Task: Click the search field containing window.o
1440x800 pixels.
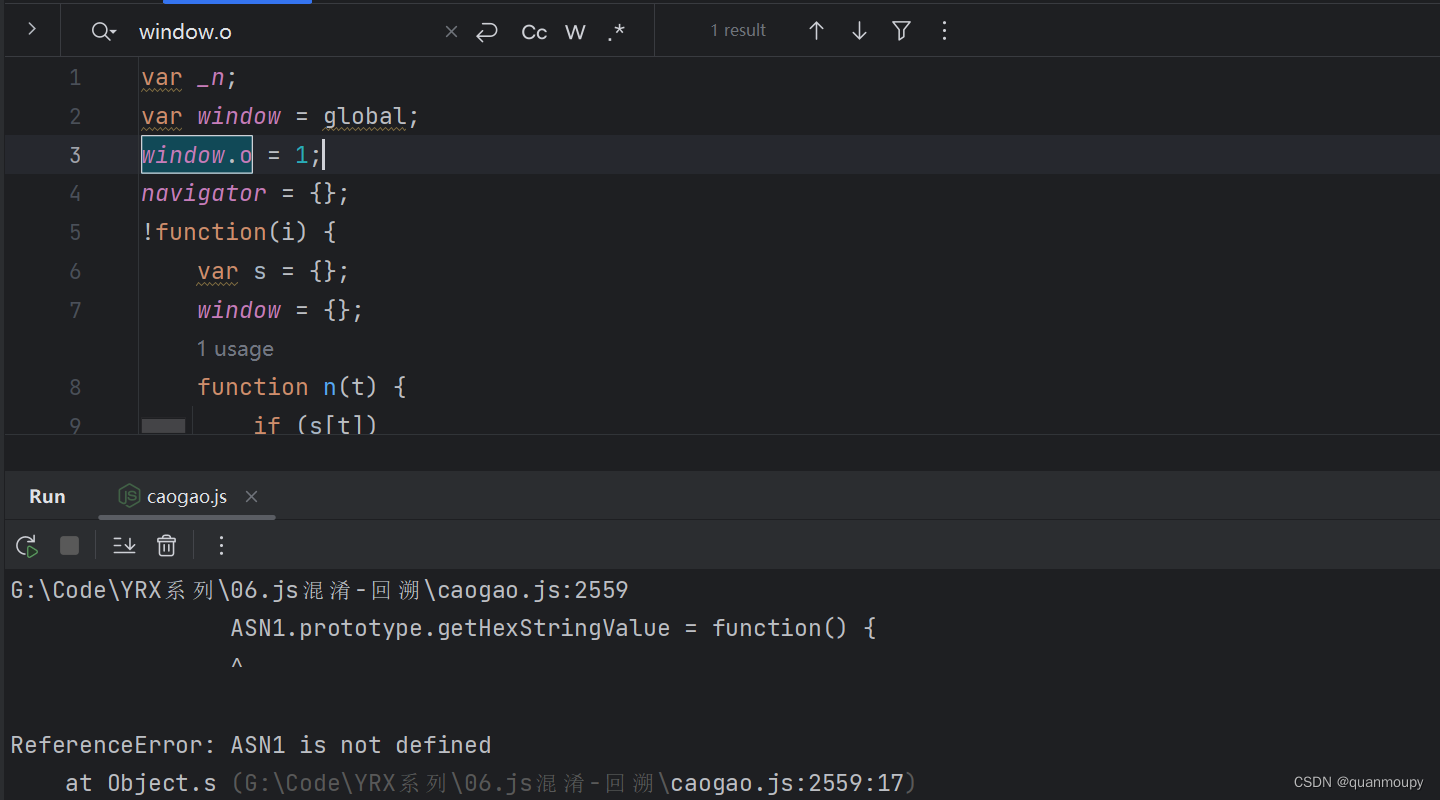Action: [285, 31]
